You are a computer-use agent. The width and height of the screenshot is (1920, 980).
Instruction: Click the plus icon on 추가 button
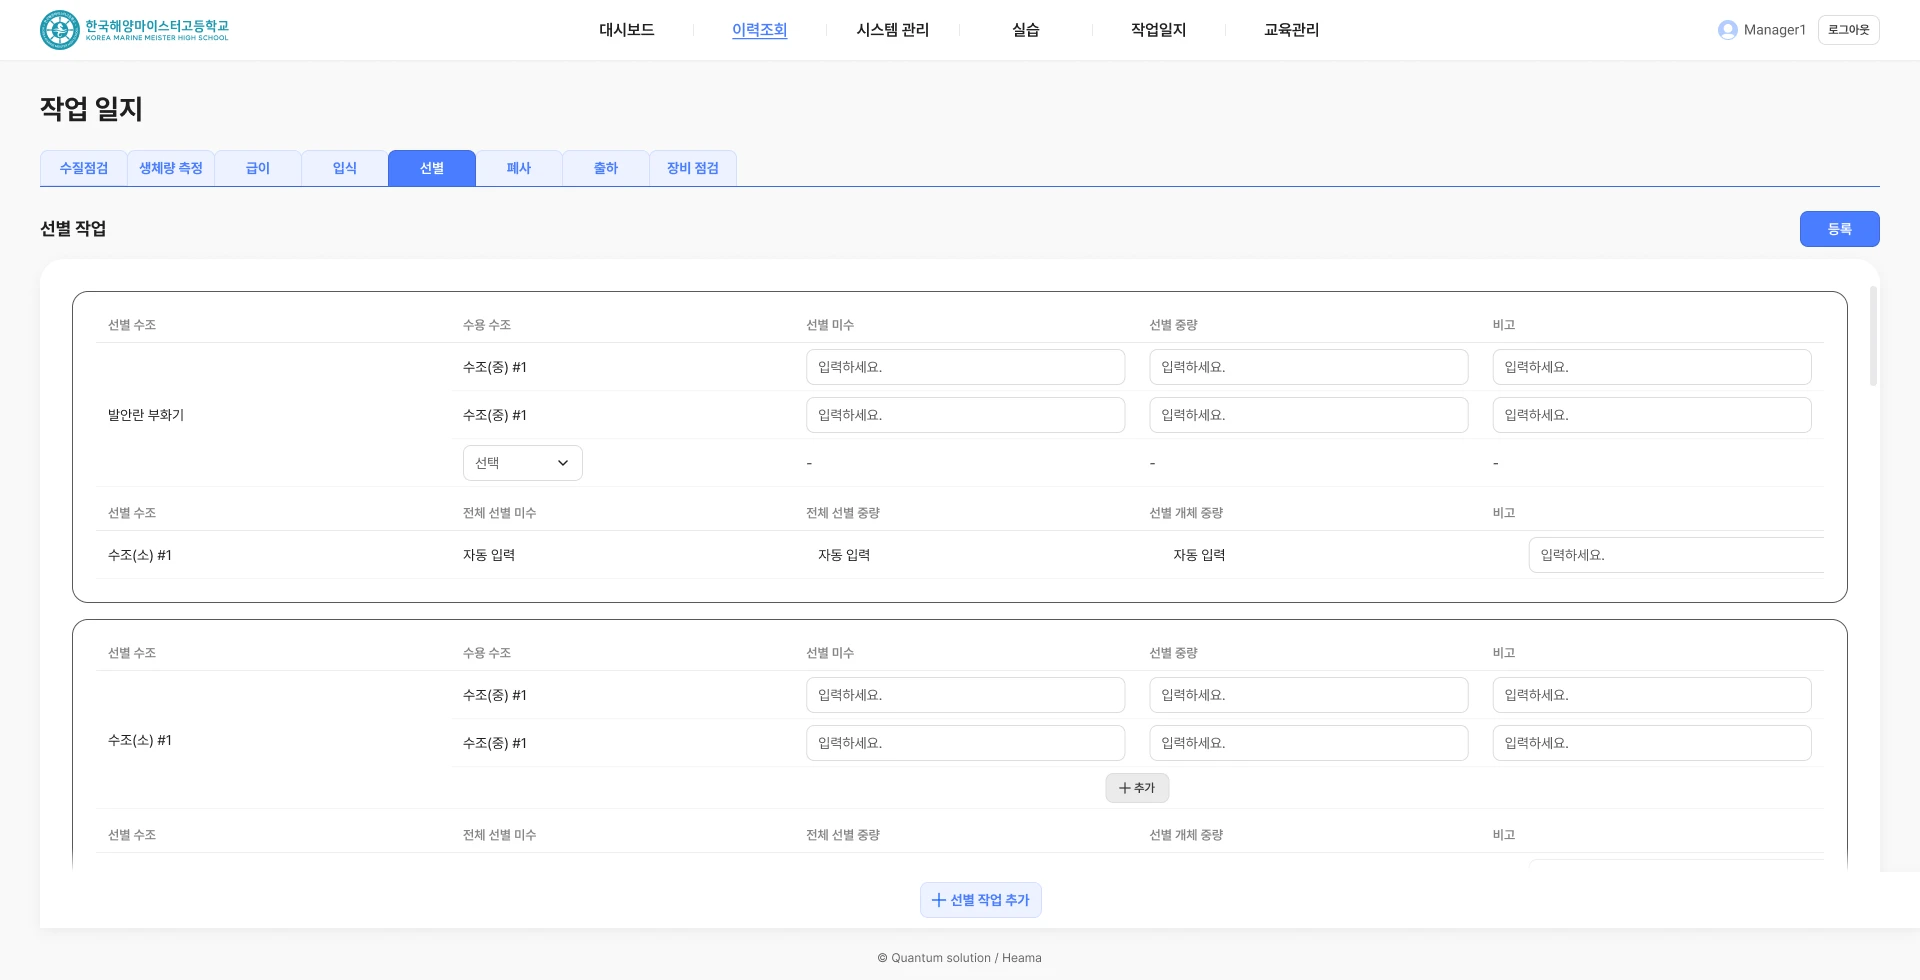tap(1124, 788)
